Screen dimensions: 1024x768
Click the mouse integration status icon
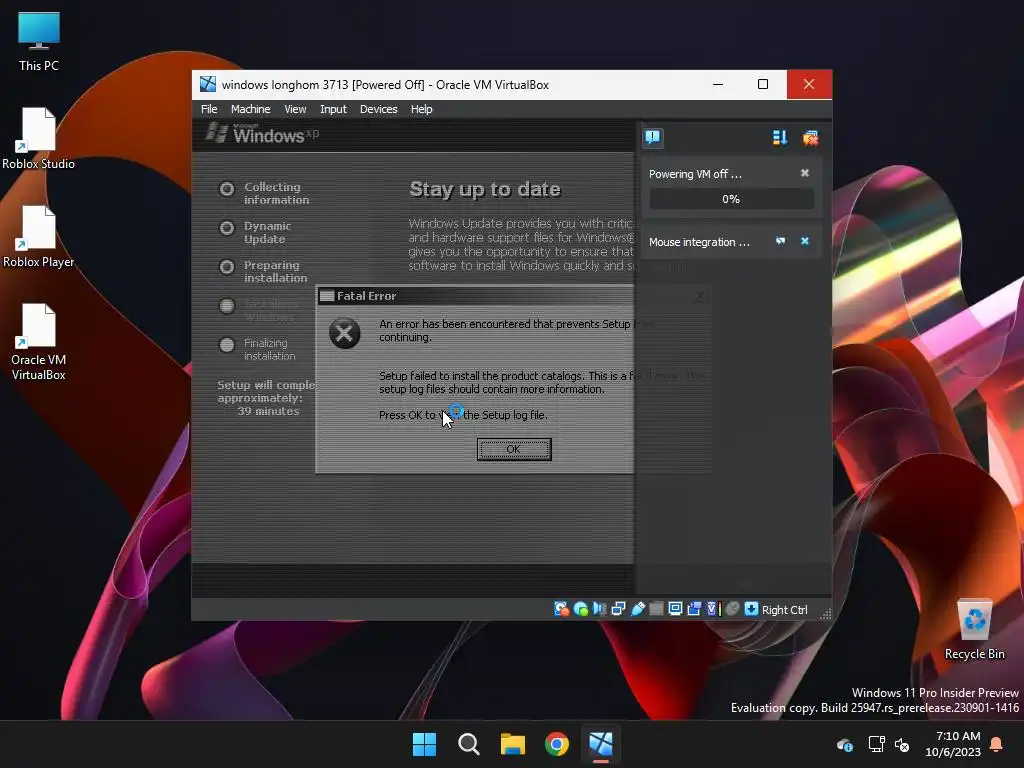[733, 609]
